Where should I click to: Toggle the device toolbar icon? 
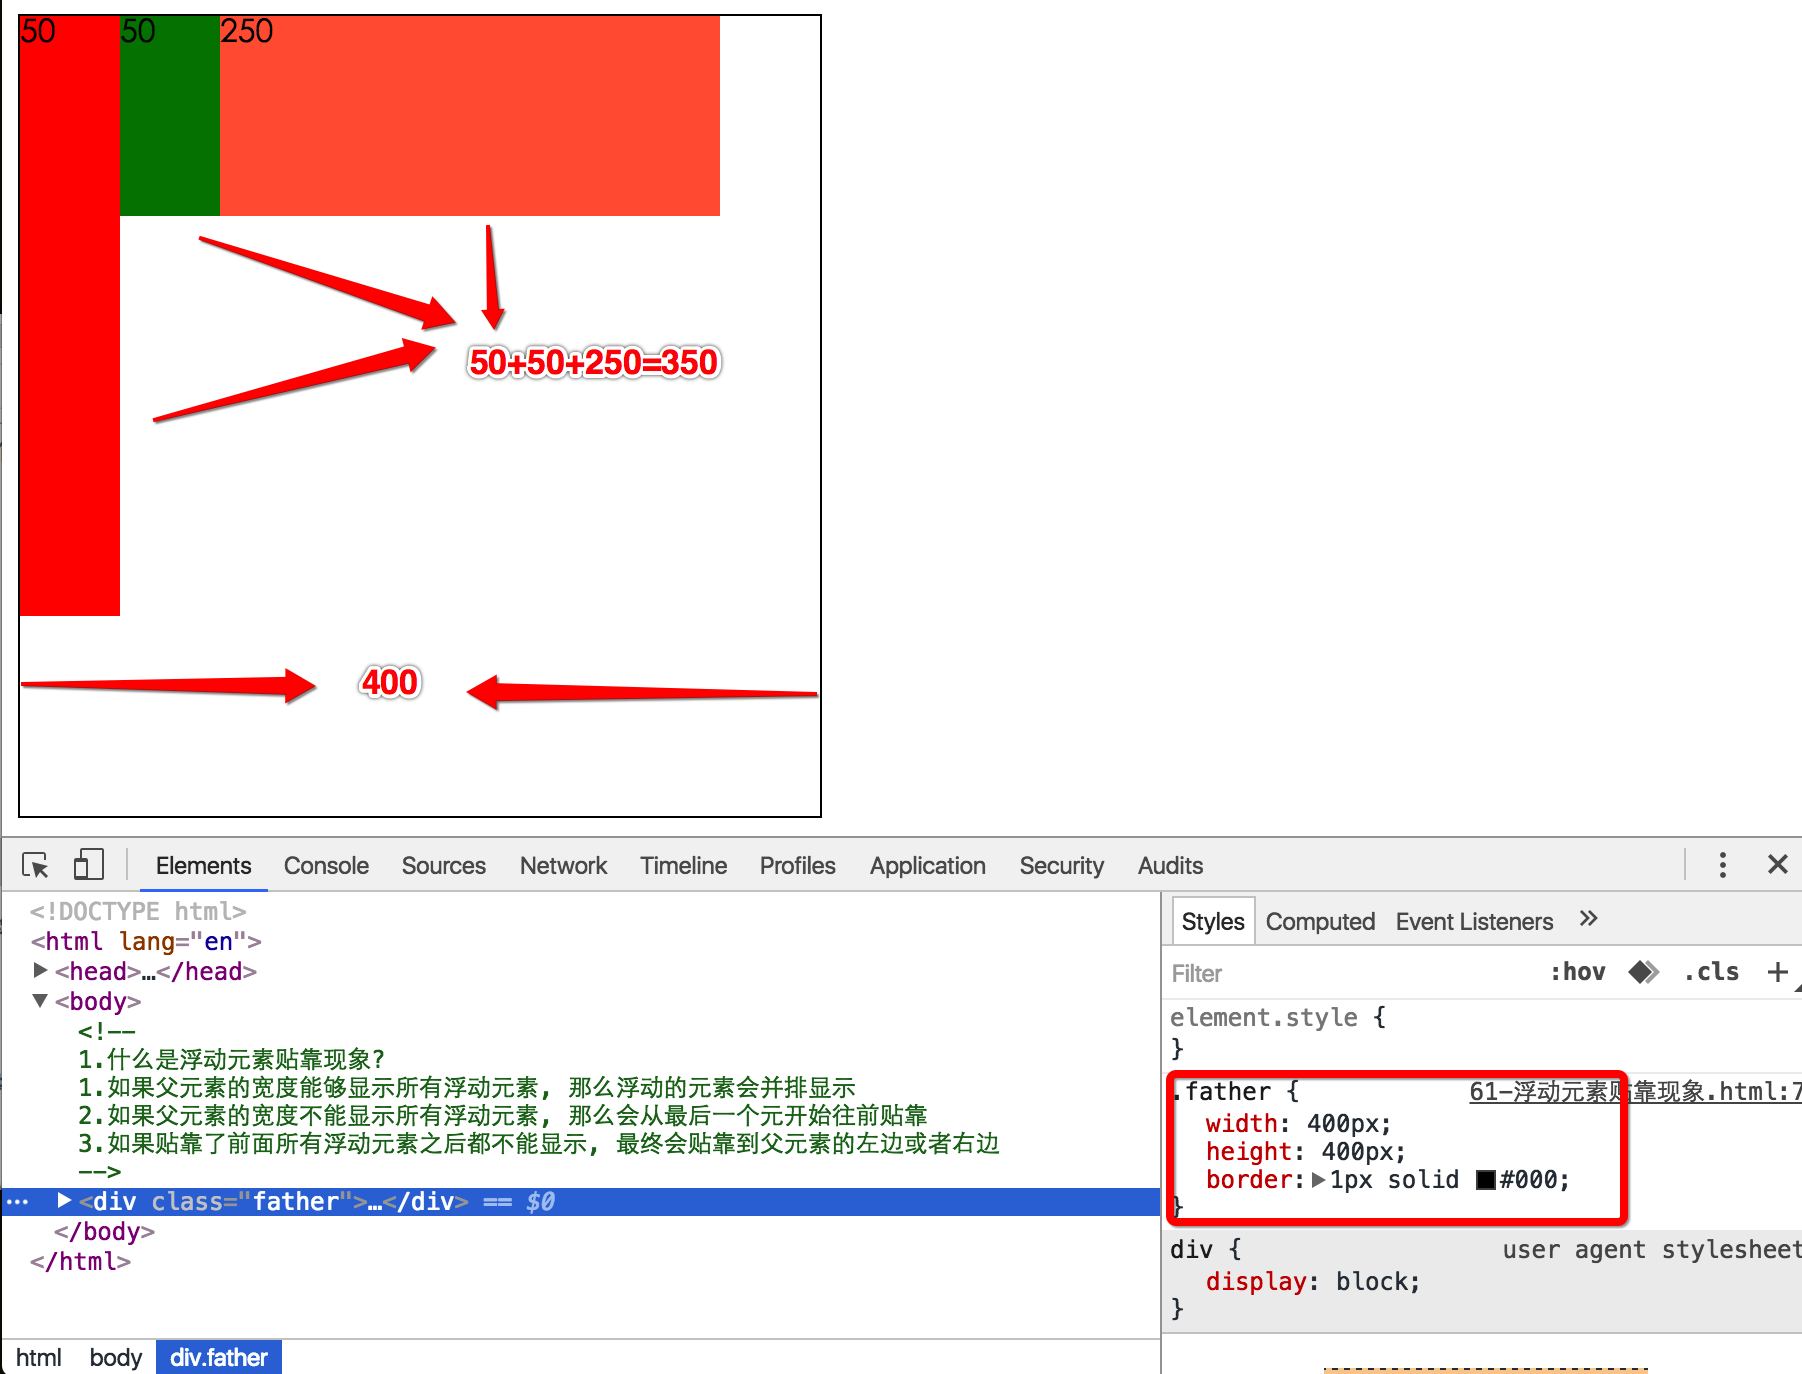click(x=88, y=865)
